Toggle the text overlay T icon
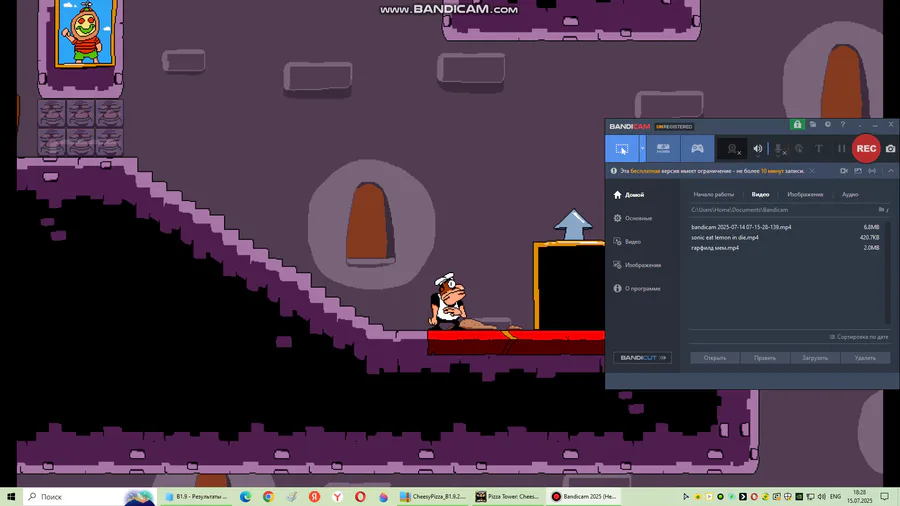This screenshot has height=506, width=900. [819, 149]
